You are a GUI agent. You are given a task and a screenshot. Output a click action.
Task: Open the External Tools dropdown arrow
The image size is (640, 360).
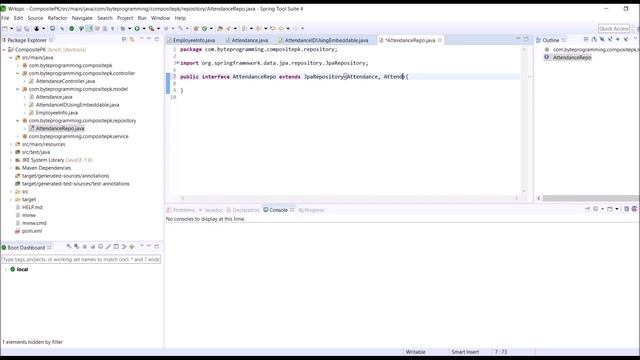158,29
